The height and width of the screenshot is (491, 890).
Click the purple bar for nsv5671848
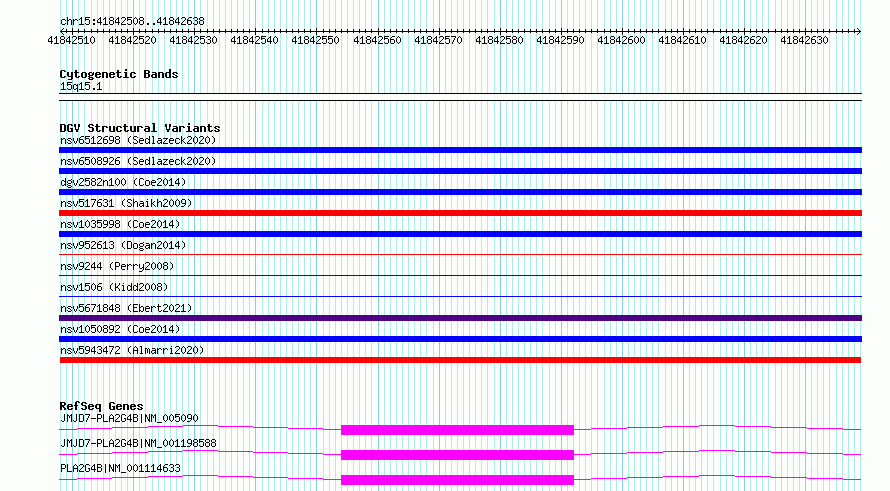pyautogui.click(x=460, y=318)
